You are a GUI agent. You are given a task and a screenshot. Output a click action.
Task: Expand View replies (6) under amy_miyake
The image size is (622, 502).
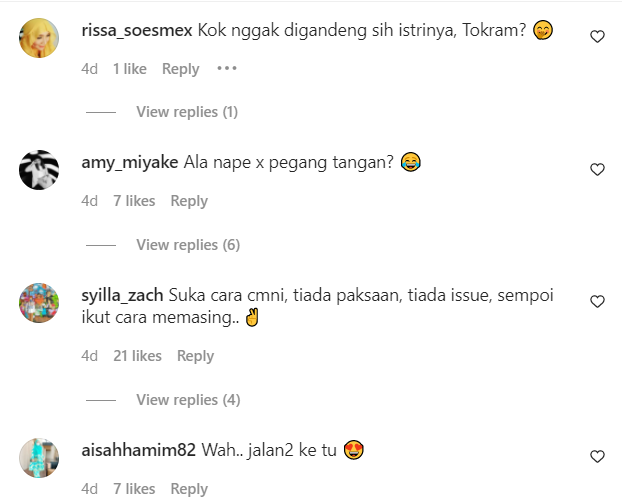tap(188, 245)
